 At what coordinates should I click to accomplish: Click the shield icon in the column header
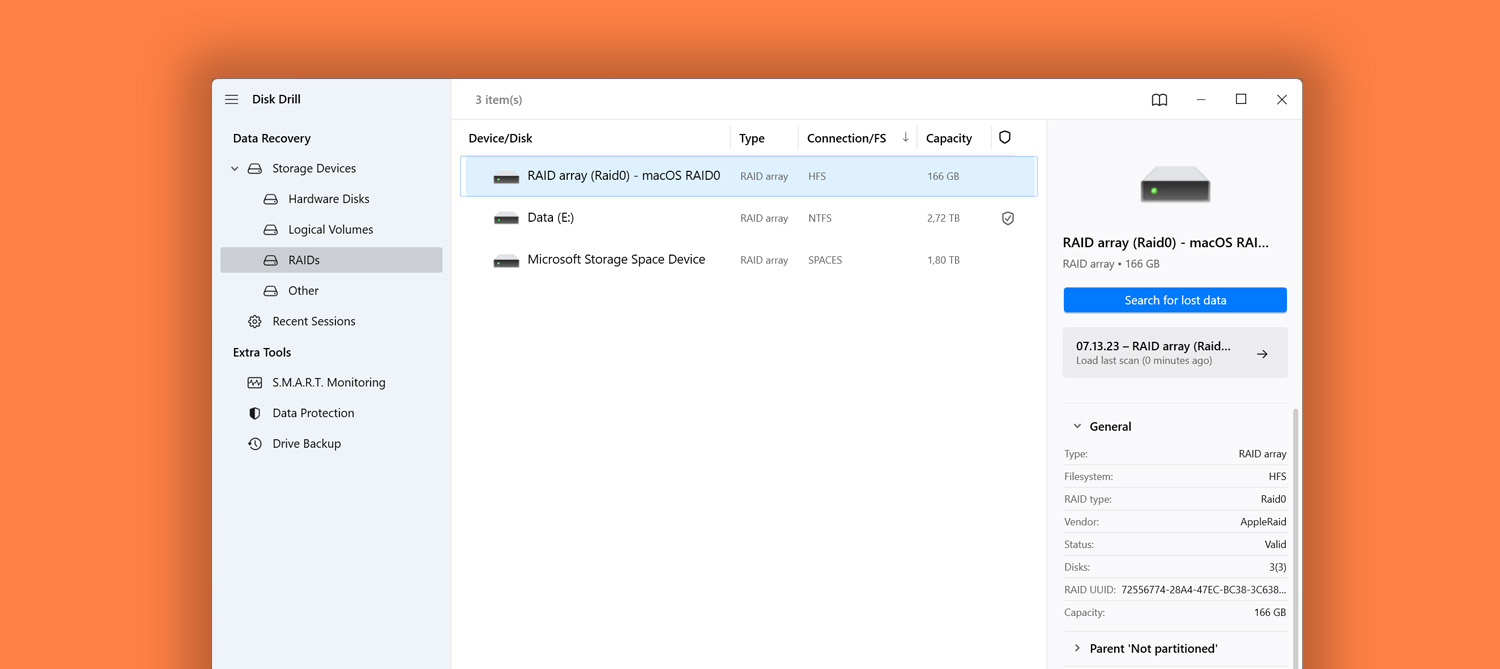(x=1004, y=137)
